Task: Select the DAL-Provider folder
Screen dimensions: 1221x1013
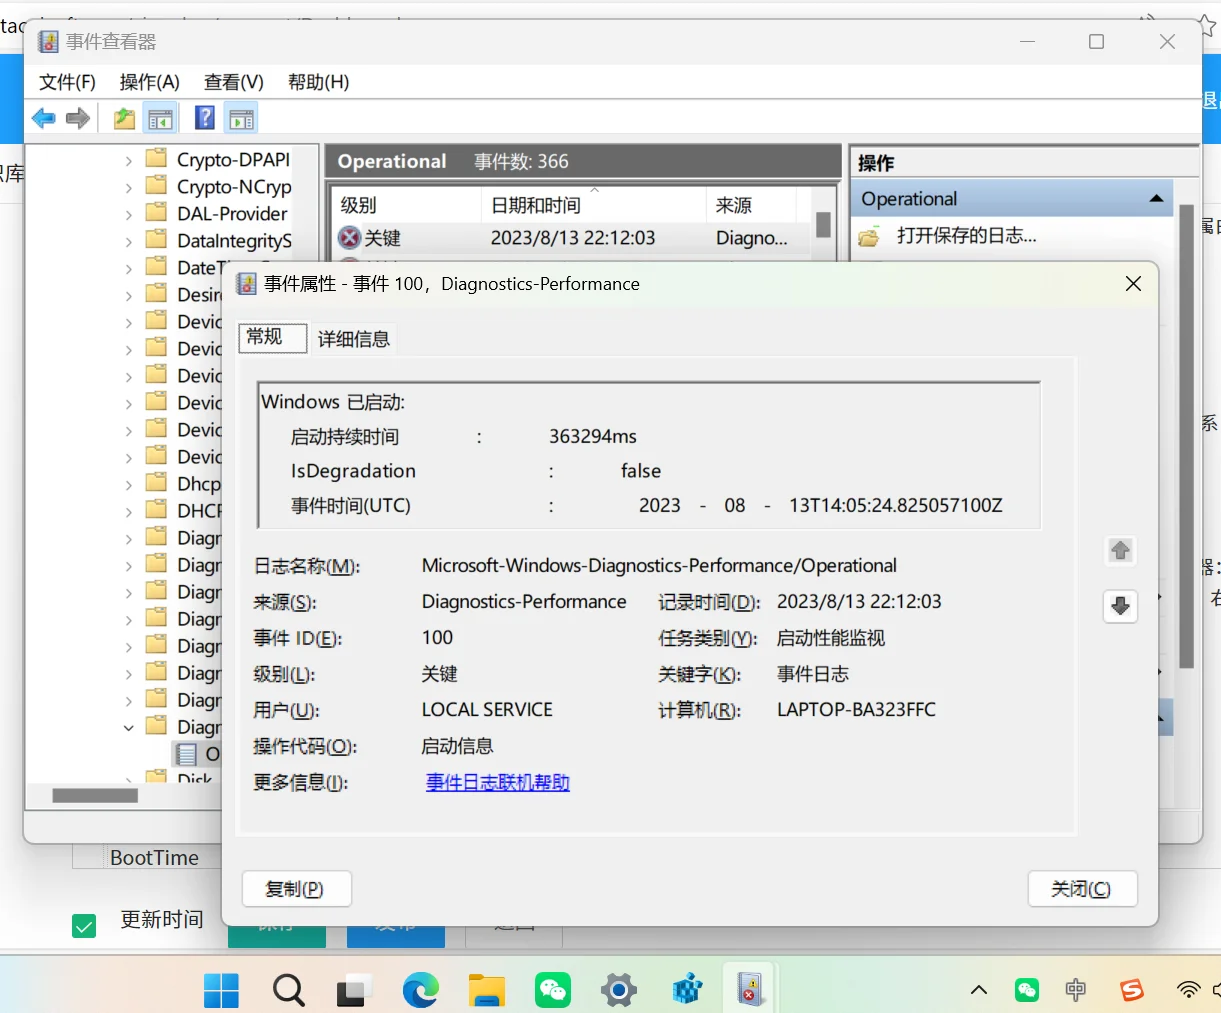Action: (219, 214)
